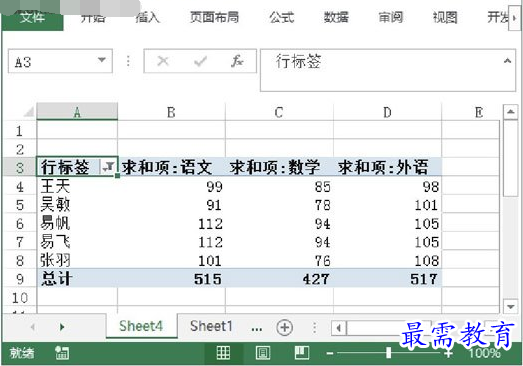The image size is (523, 366).
Task: Select the cell with name 易飞
Action: [x=77, y=242]
